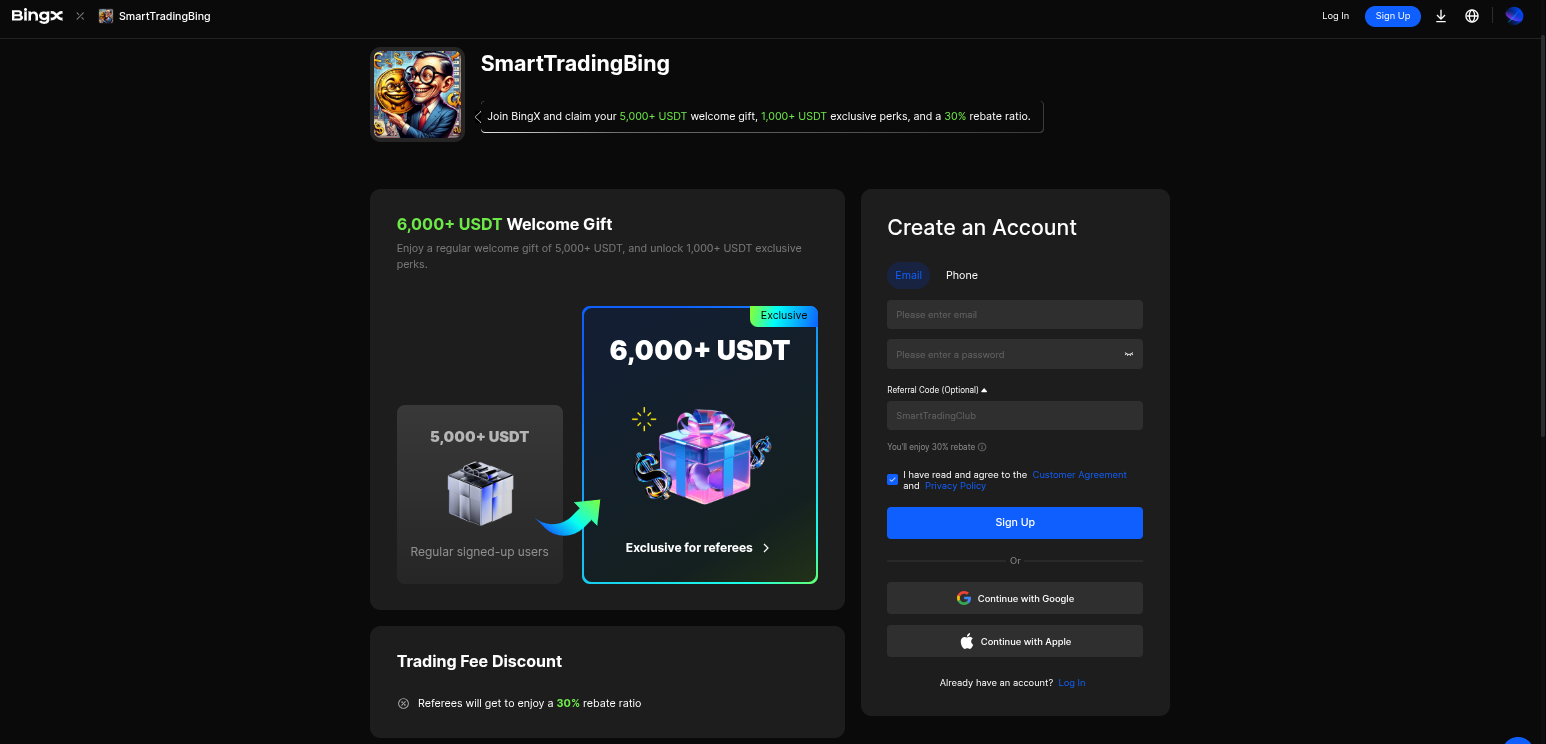Click the left arrow on promo banner
The image size is (1546, 744).
pos(478,117)
